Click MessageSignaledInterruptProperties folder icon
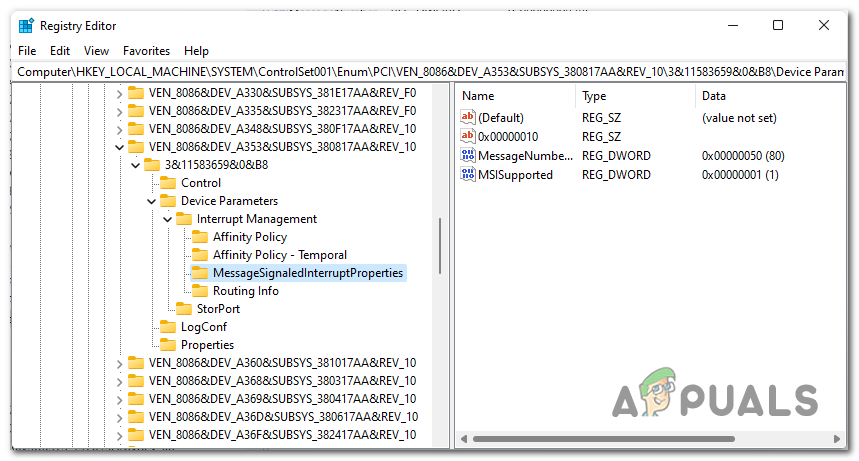Image resolution: width=859 pixels, height=461 pixels. coord(199,273)
